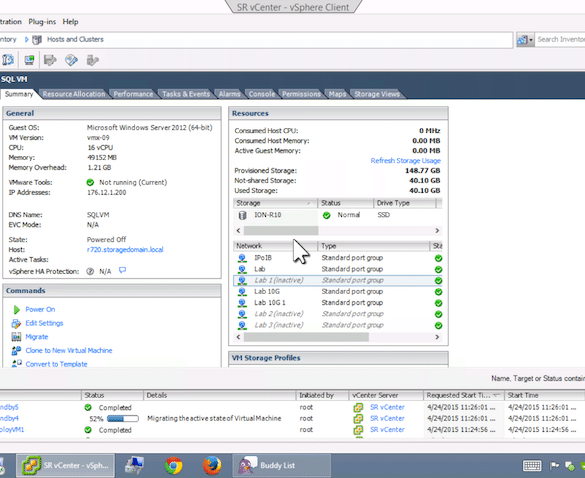This screenshot has width=585, height=478.
Task: Click the snapshot toolbar icon with arrow
Action: tap(50, 60)
